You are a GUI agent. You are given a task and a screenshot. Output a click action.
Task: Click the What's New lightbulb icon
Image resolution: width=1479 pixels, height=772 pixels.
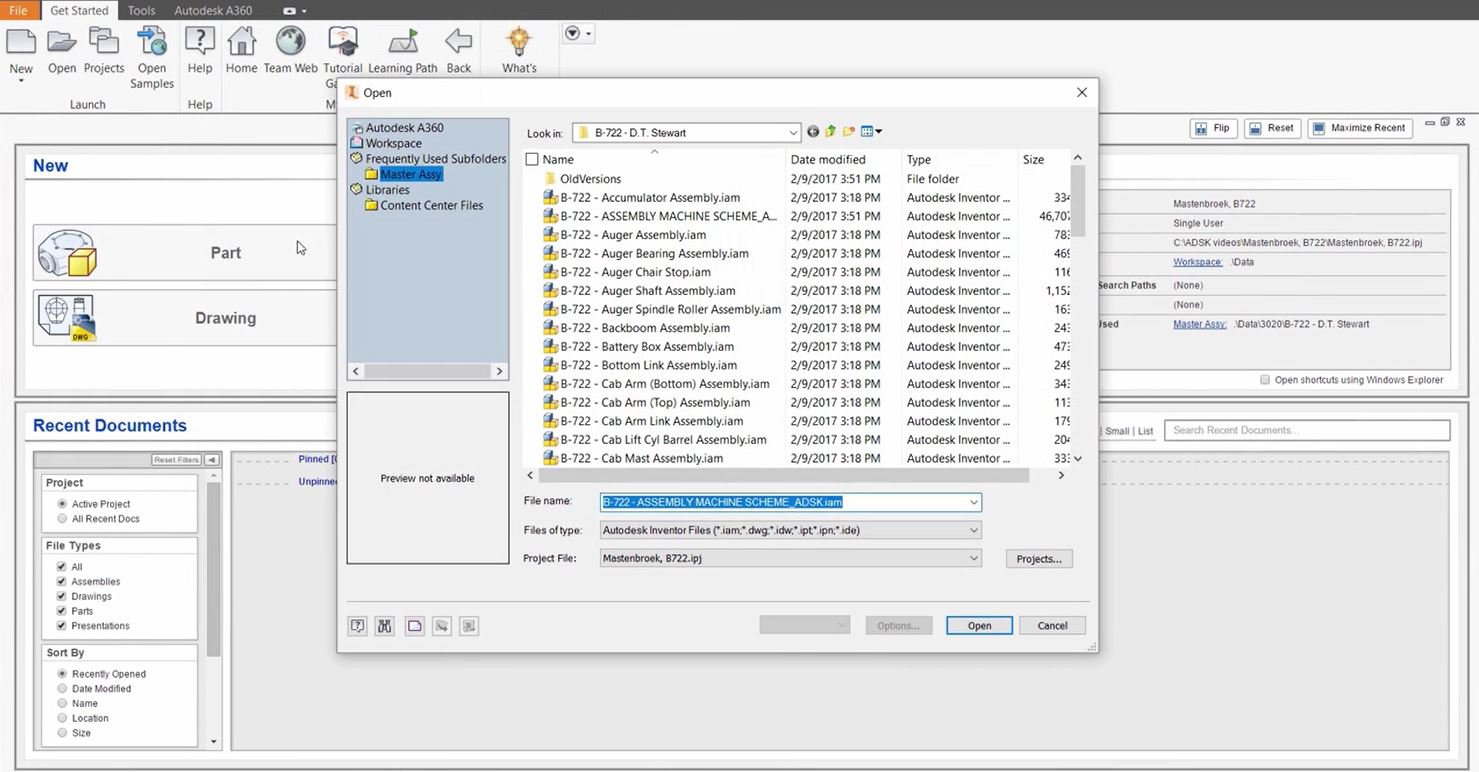(x=518, y=42)
